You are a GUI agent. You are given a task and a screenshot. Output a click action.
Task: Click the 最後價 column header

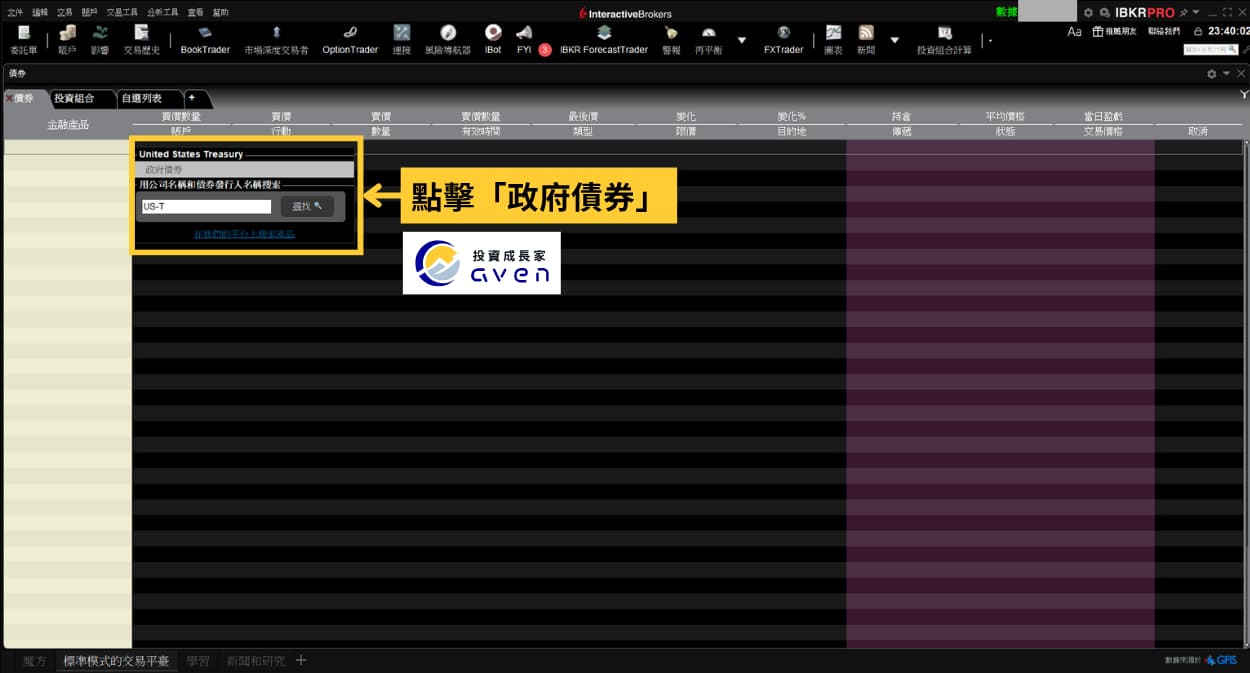583,117
